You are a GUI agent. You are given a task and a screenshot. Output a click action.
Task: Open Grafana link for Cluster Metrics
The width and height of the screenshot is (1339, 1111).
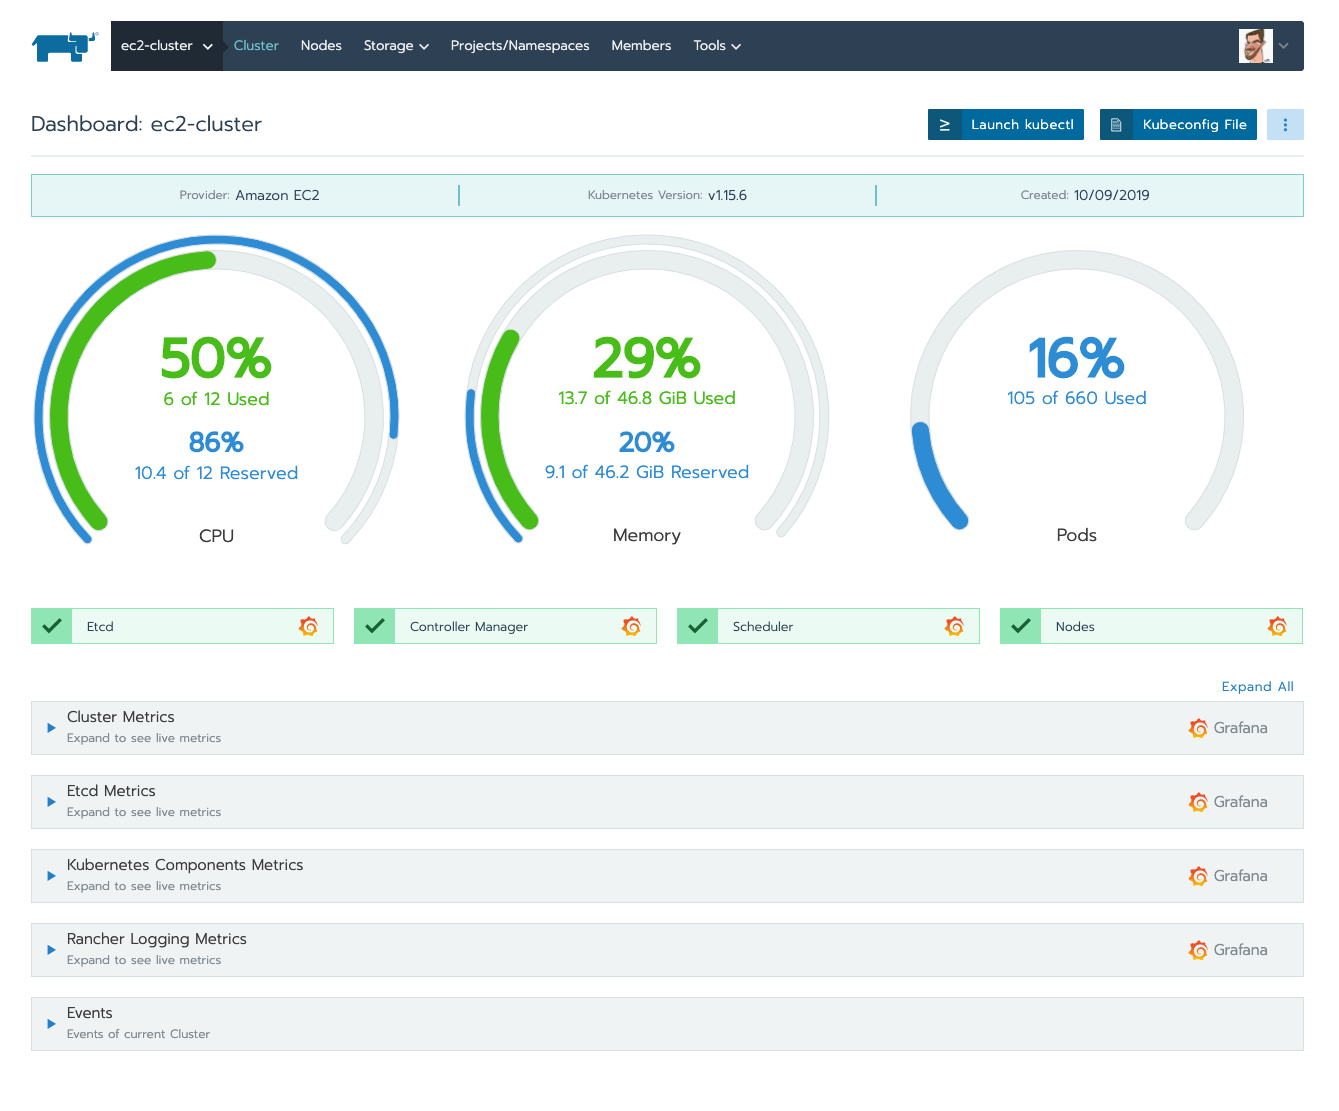click(x=1228, y=728)
